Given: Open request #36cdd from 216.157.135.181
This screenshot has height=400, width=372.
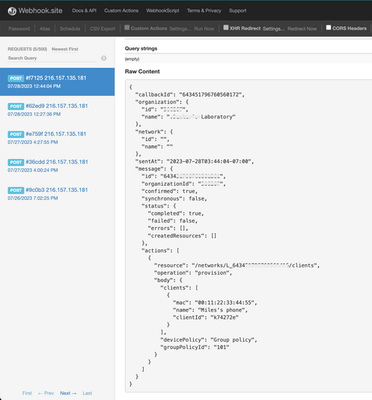Looking at the screenshot, I should coord(57,166).
